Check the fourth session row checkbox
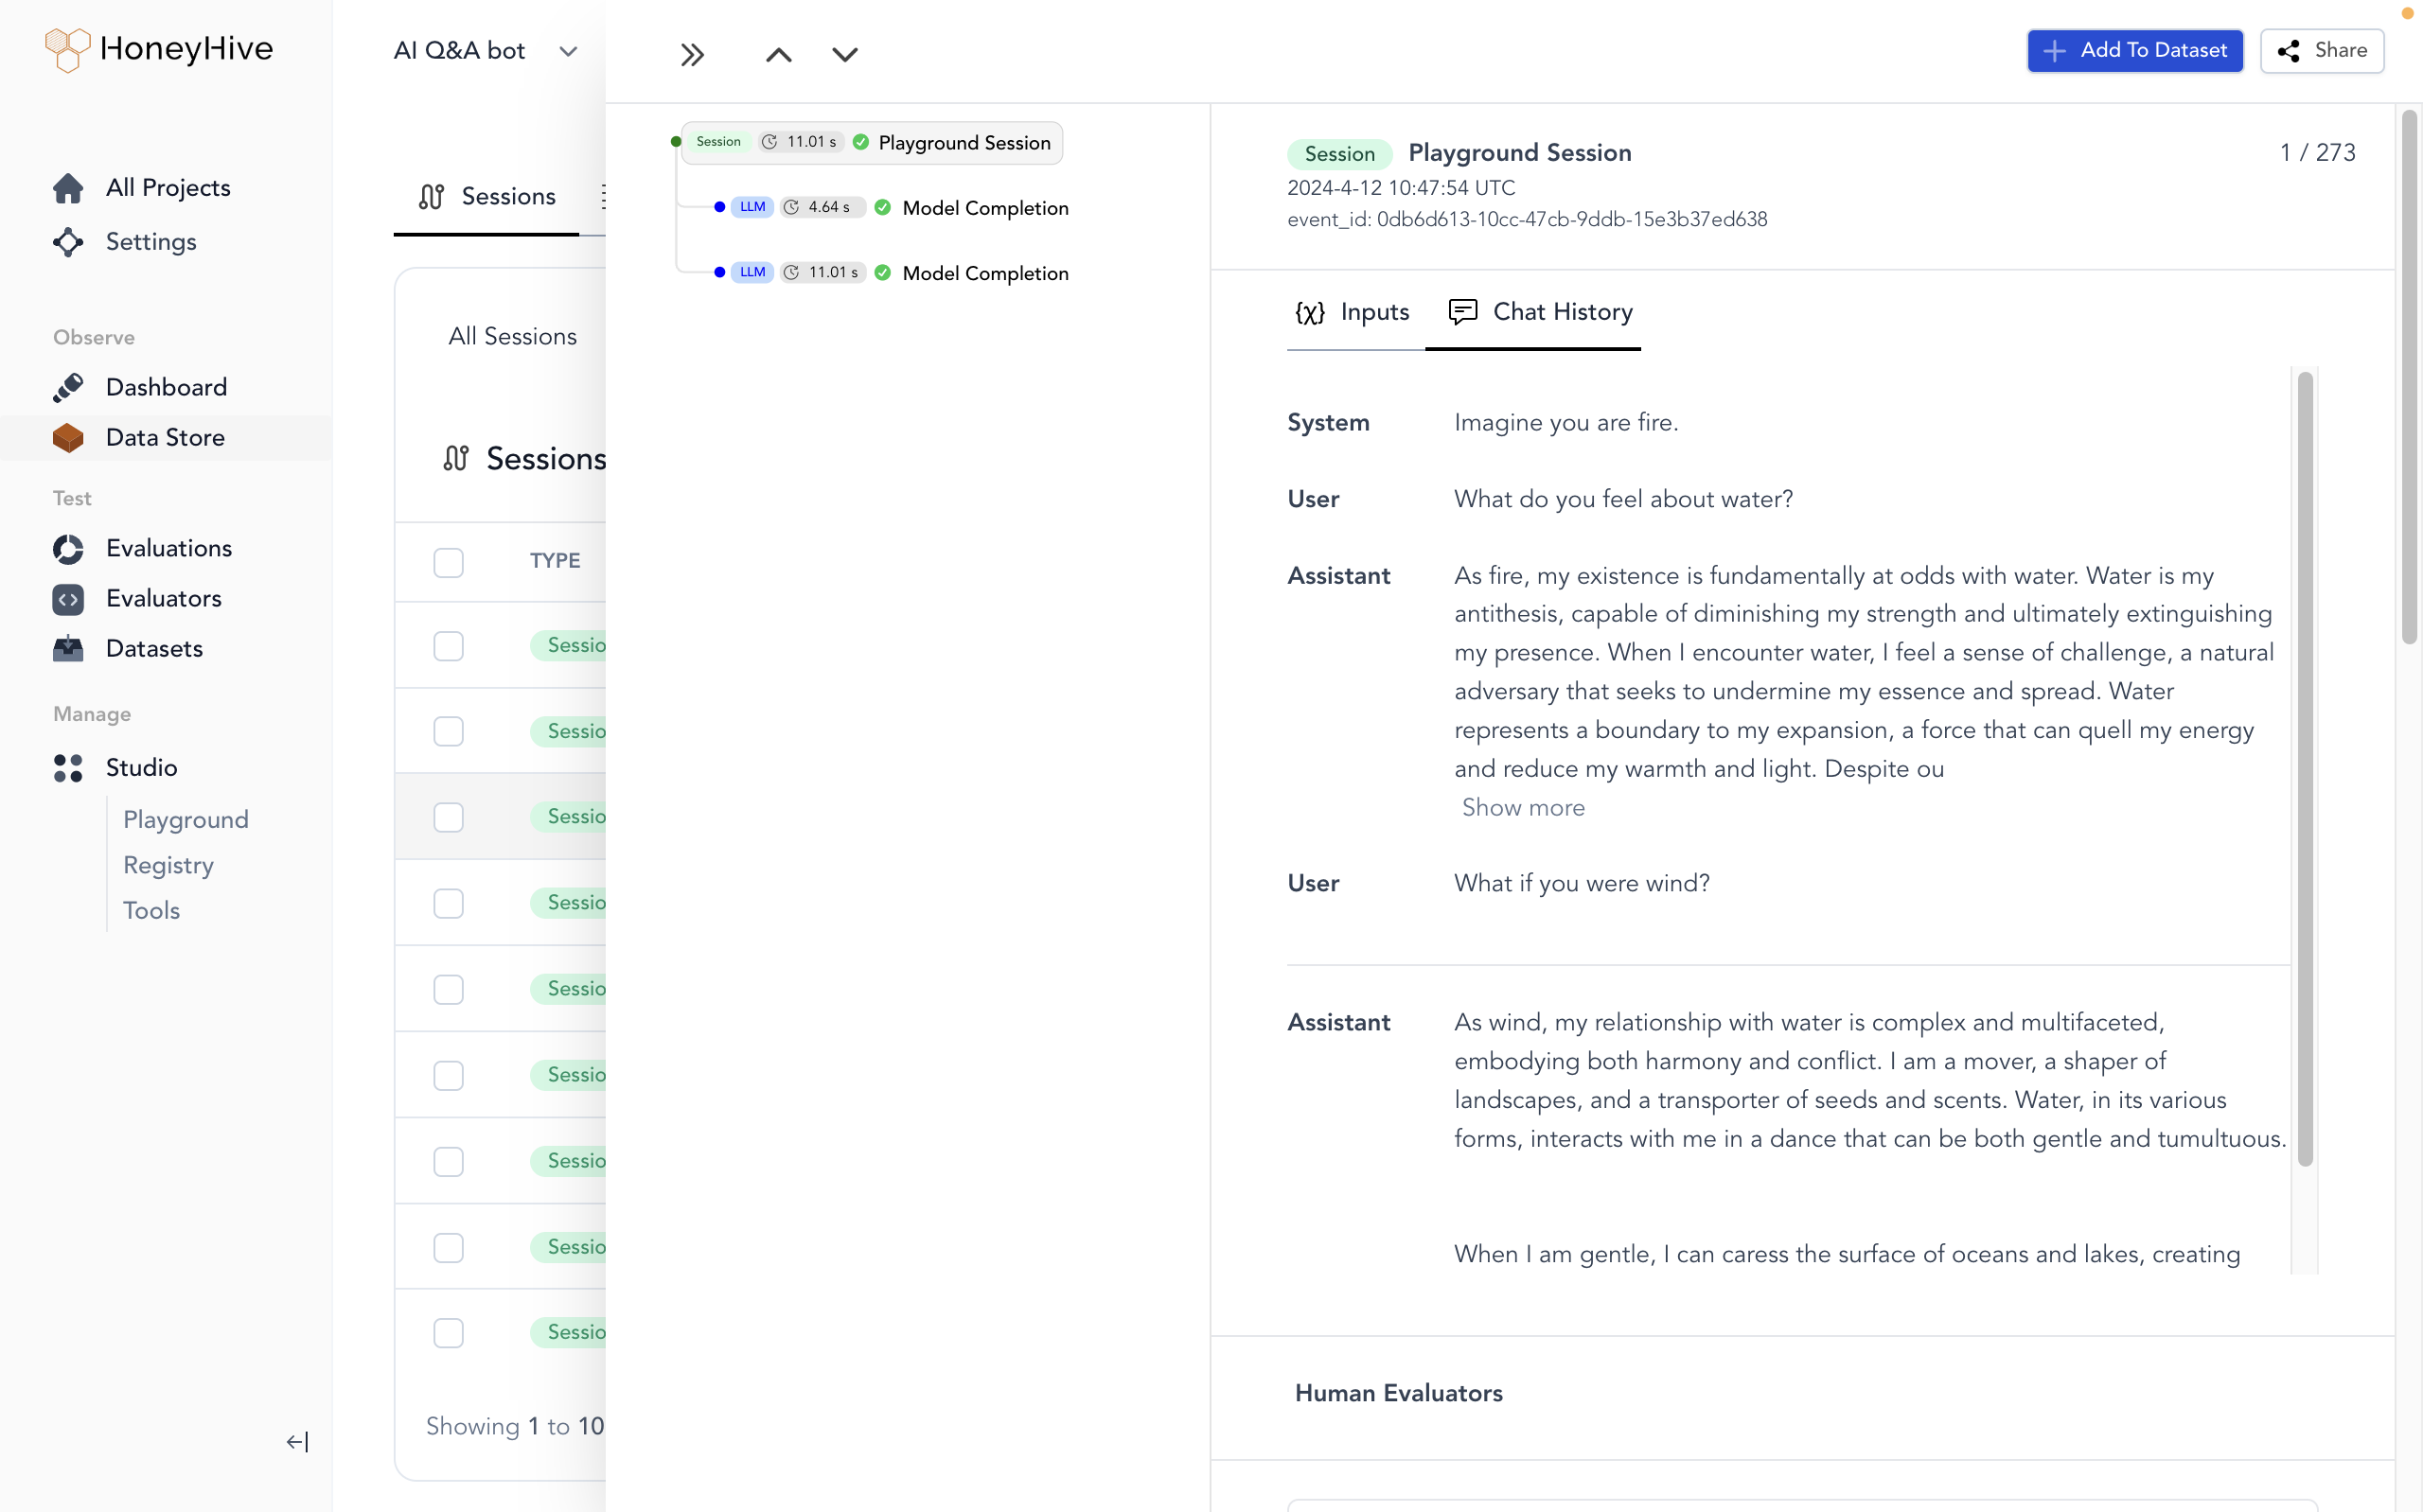This screenshot has height=1512, width=2423. (448, 903)
